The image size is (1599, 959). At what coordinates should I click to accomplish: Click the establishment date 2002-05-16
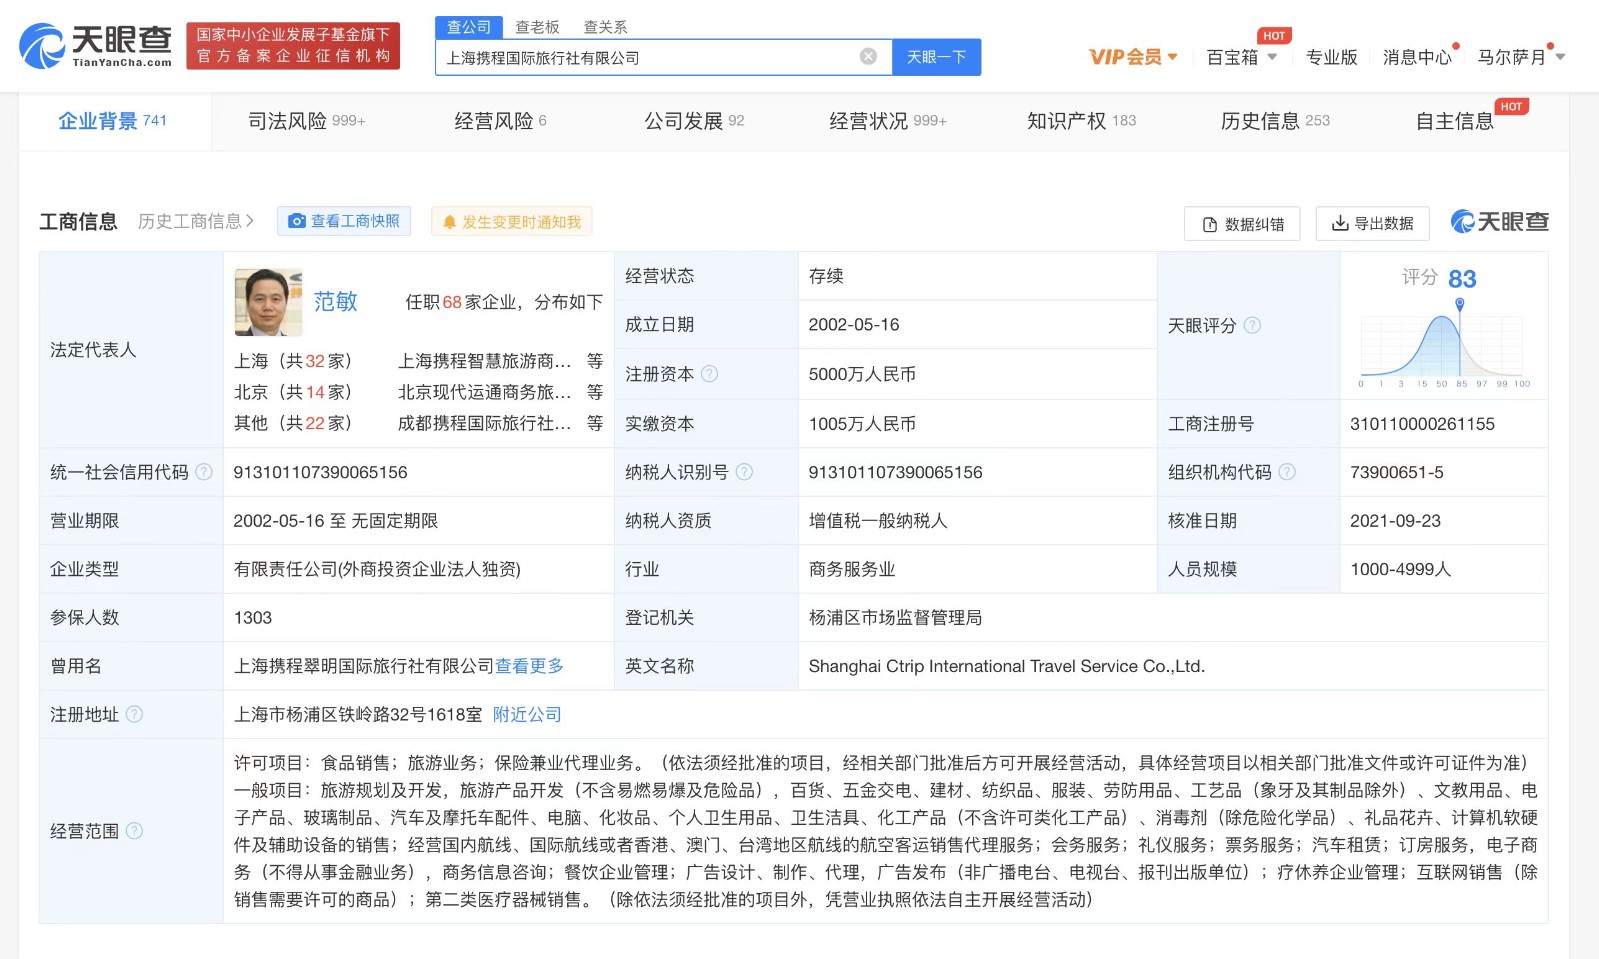pos(854,325)
